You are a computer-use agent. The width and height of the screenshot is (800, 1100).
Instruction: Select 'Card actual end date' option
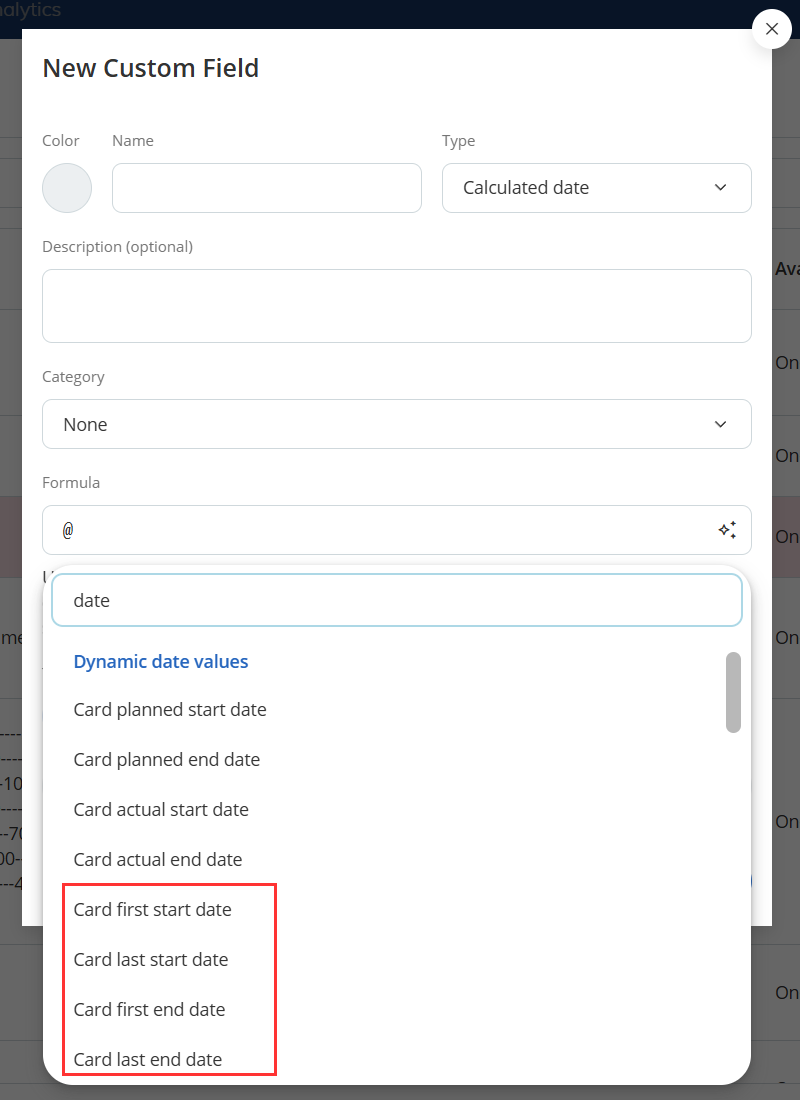point(158,860)
